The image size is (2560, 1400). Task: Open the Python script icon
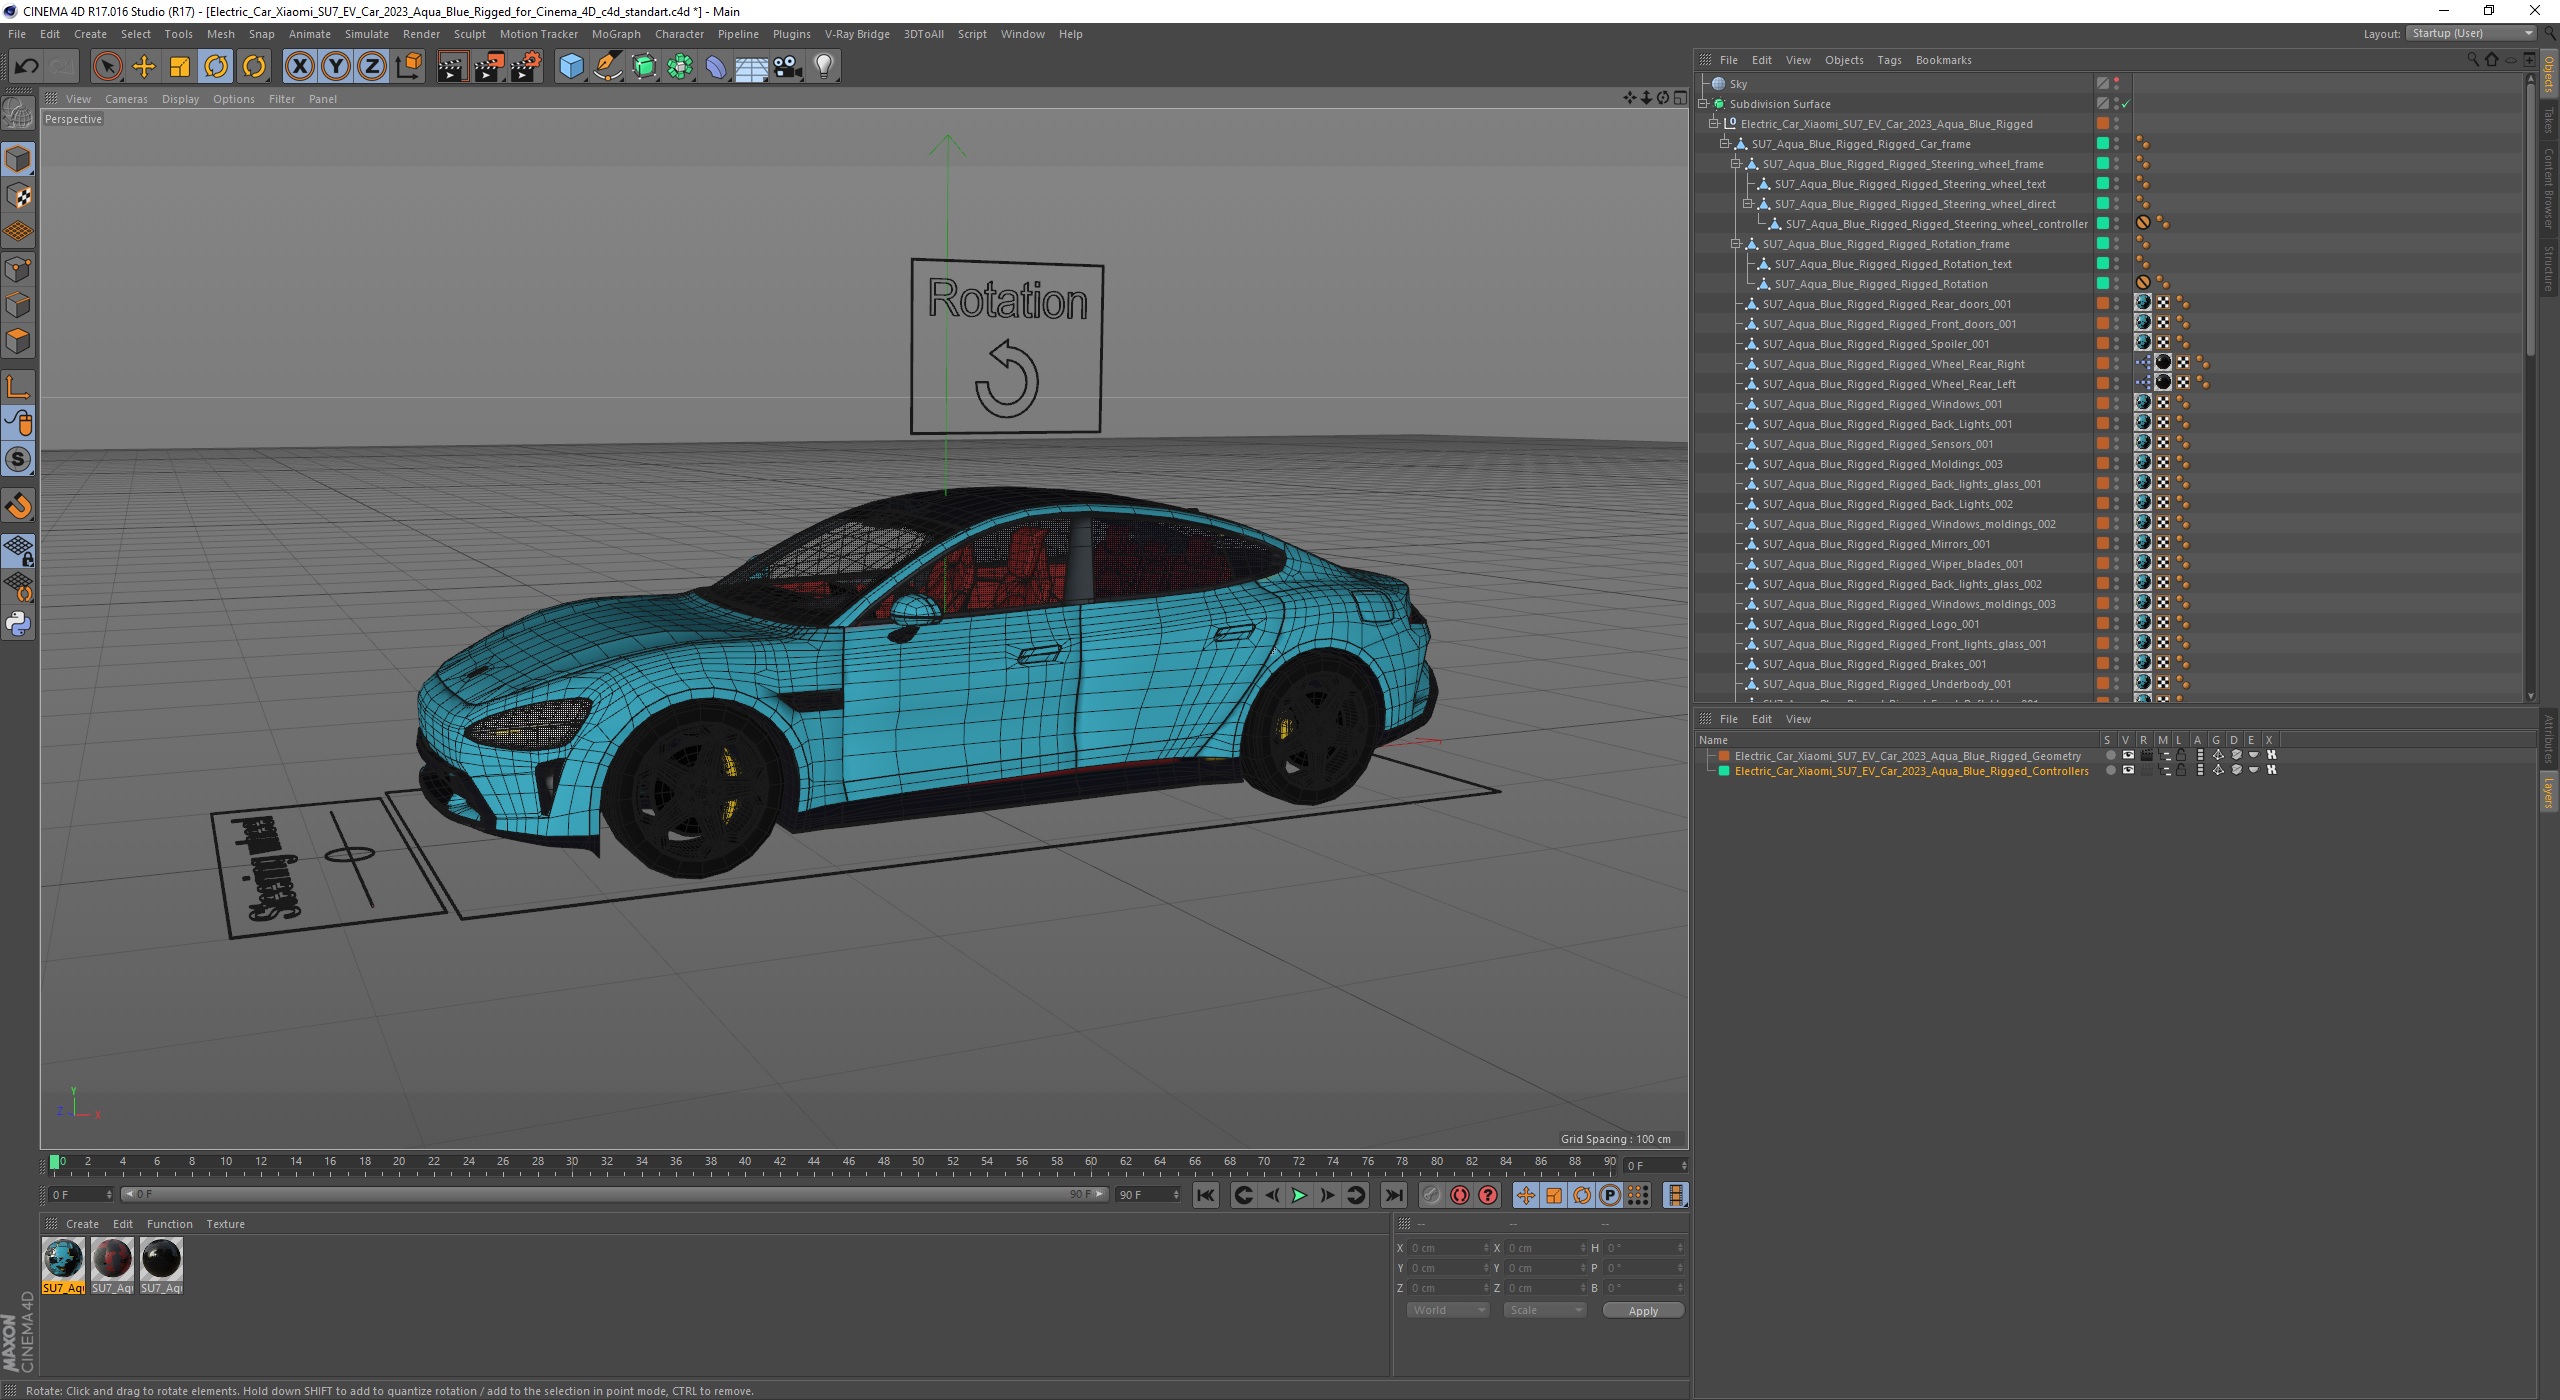click(x=18, y=624)
